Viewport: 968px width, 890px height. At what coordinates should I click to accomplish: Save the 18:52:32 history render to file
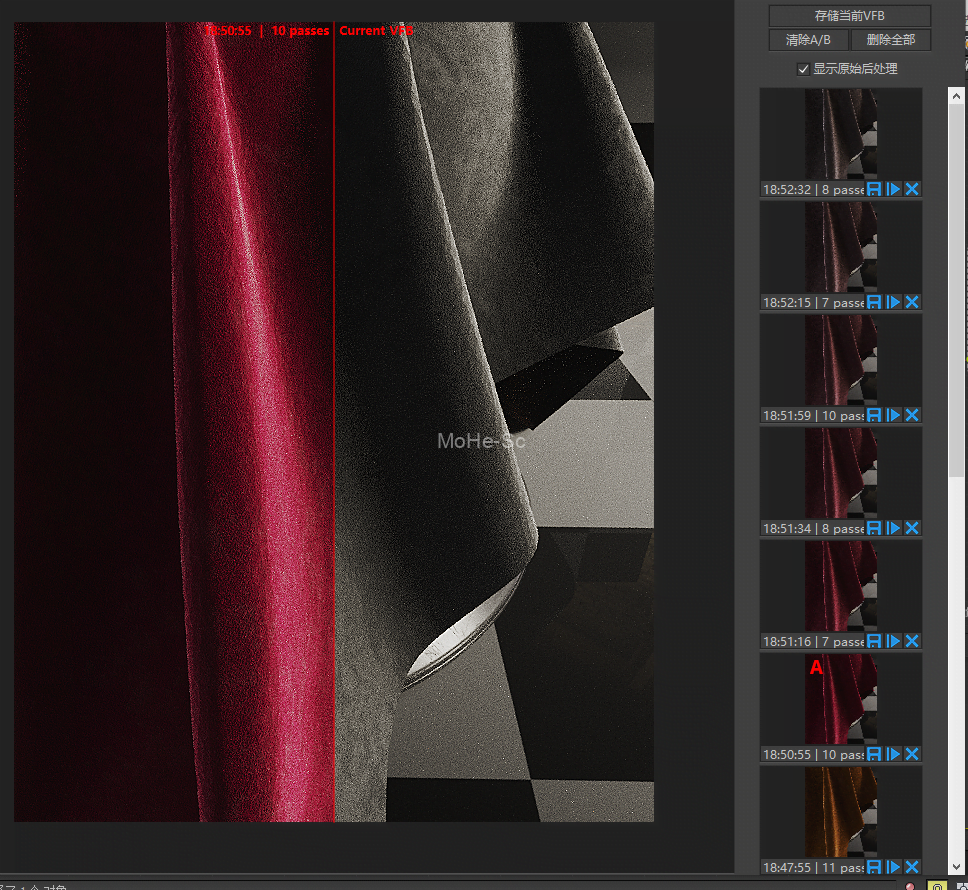874,189
